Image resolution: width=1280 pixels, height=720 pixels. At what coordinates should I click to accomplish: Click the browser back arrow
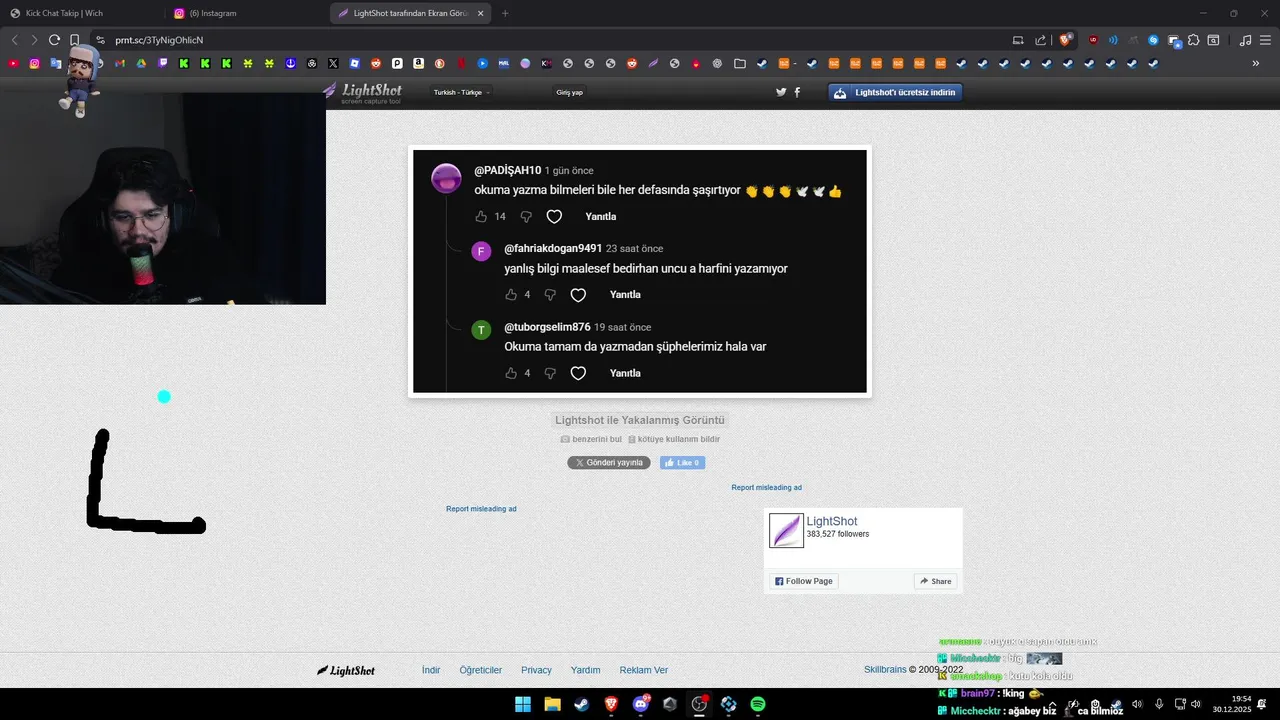tap(14, 40)
